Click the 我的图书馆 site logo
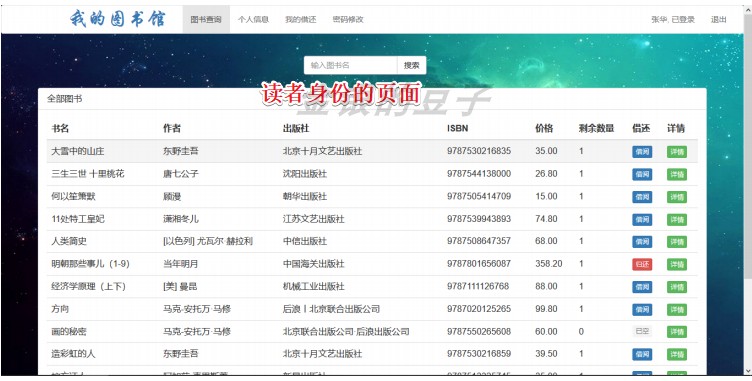This screenshot has width=752, height=381. point(118,19)
